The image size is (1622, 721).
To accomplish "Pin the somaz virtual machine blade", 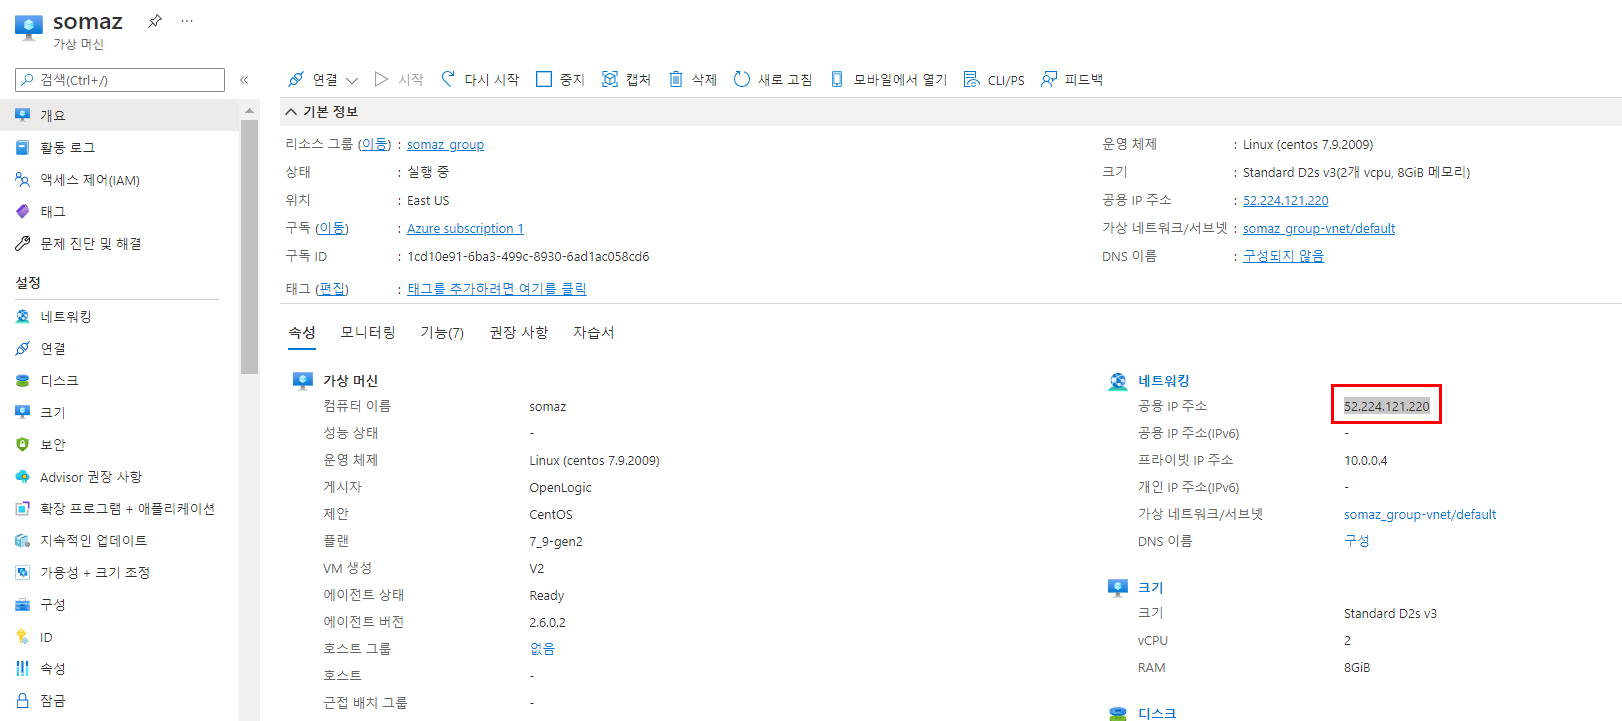I will click(155, 21).
